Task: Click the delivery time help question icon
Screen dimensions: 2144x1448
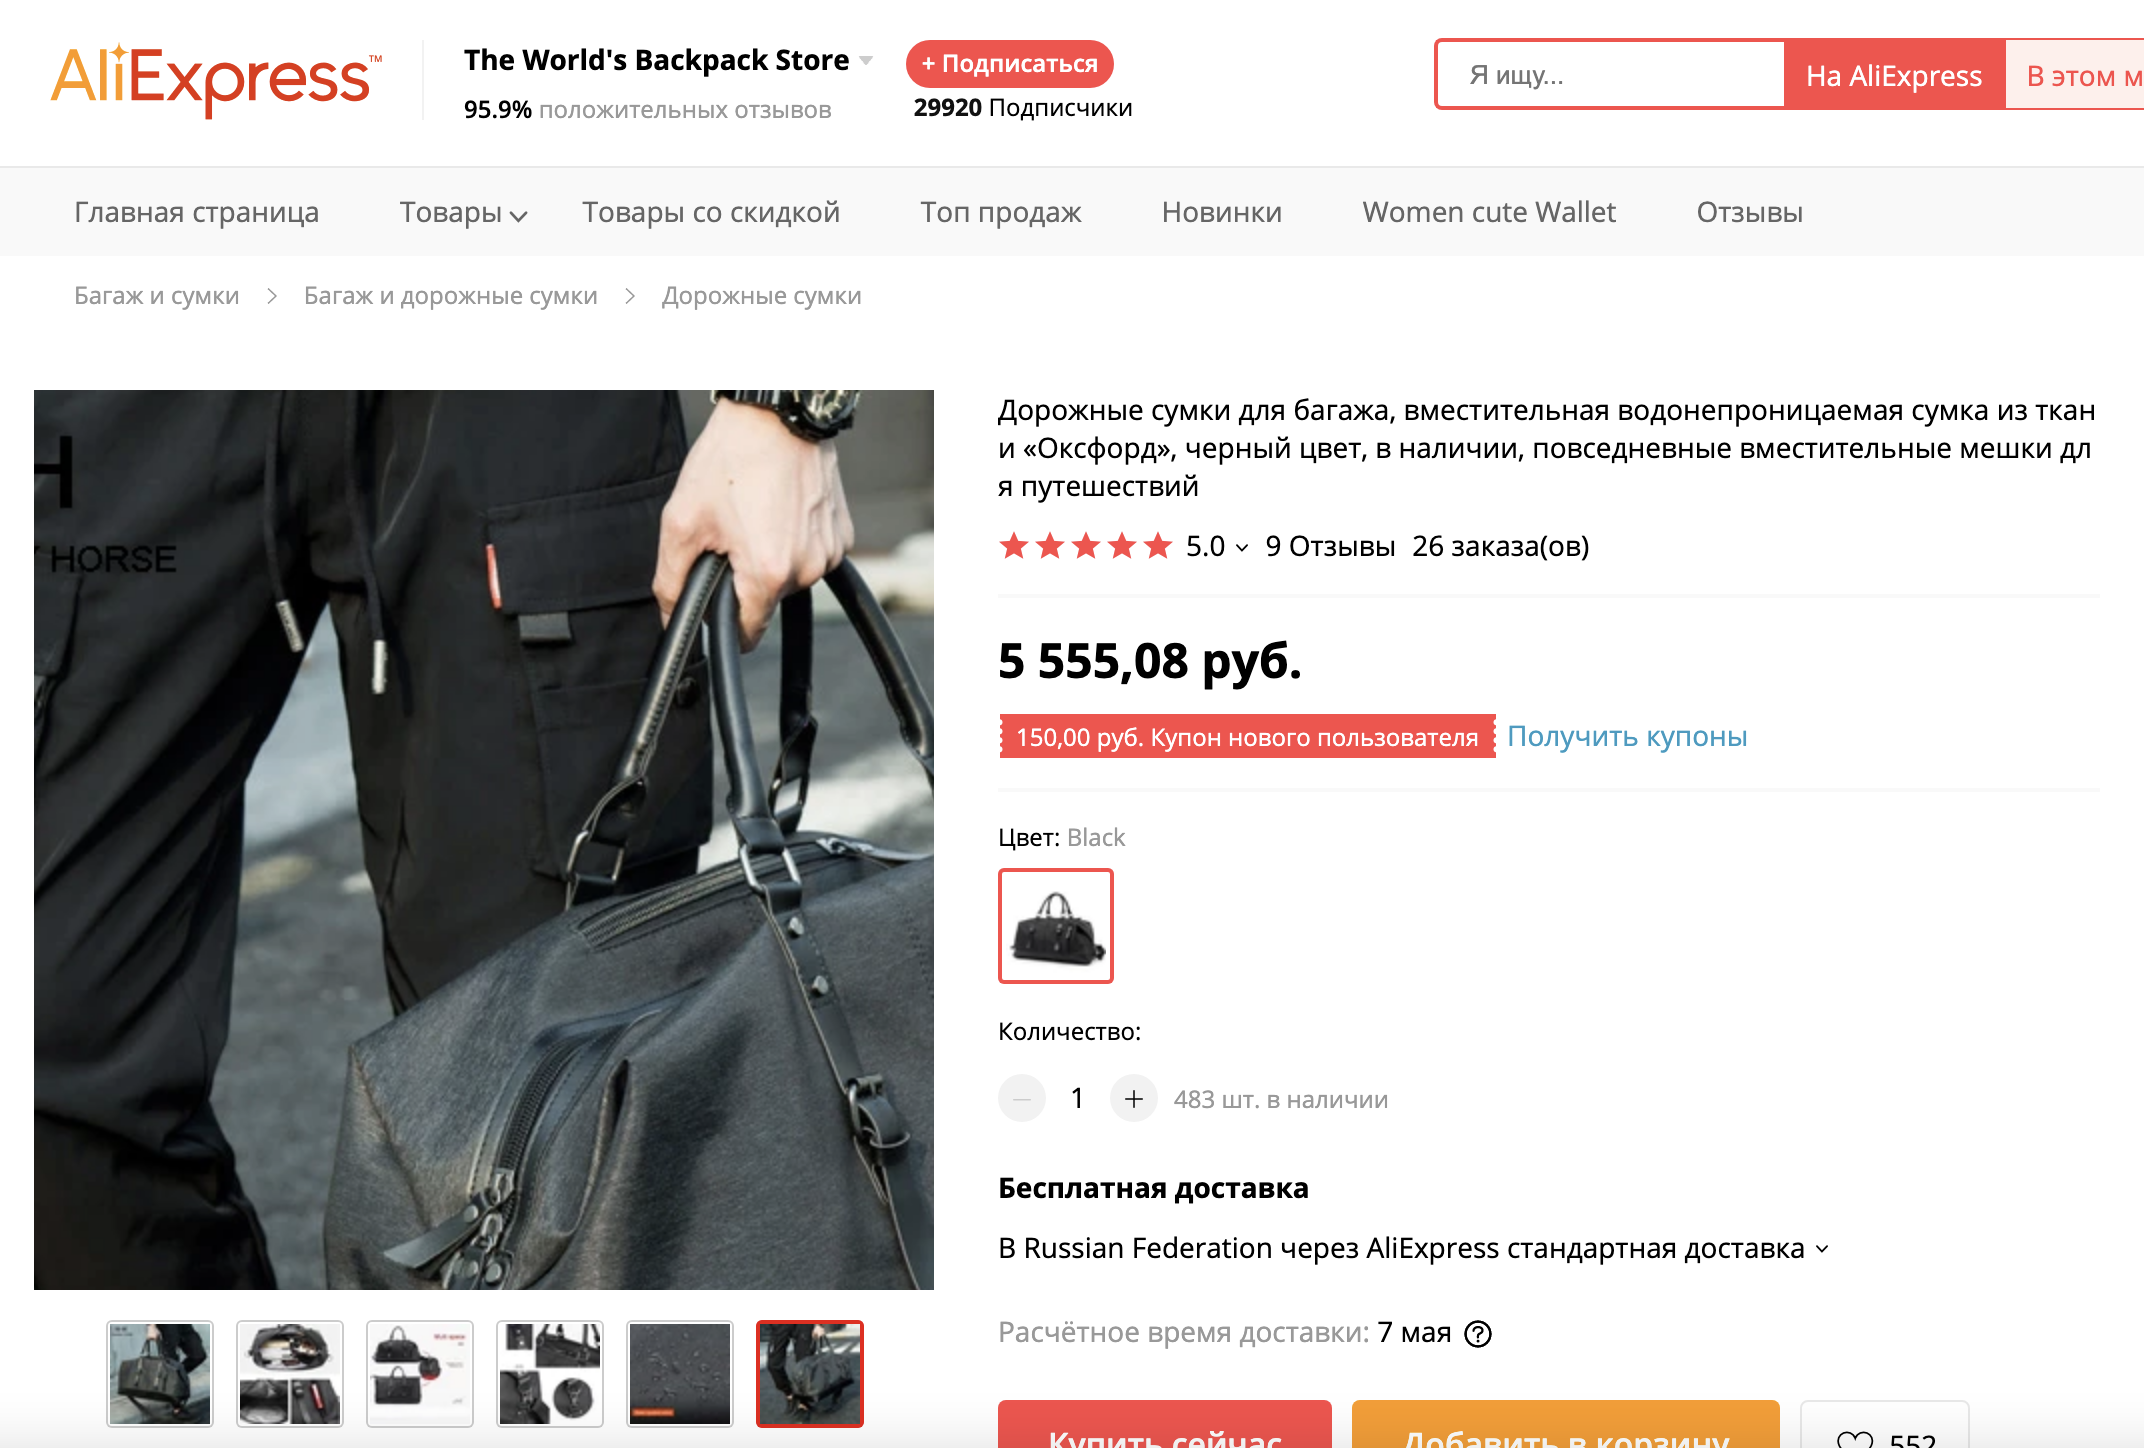Action: (x=1477, y=1334)
